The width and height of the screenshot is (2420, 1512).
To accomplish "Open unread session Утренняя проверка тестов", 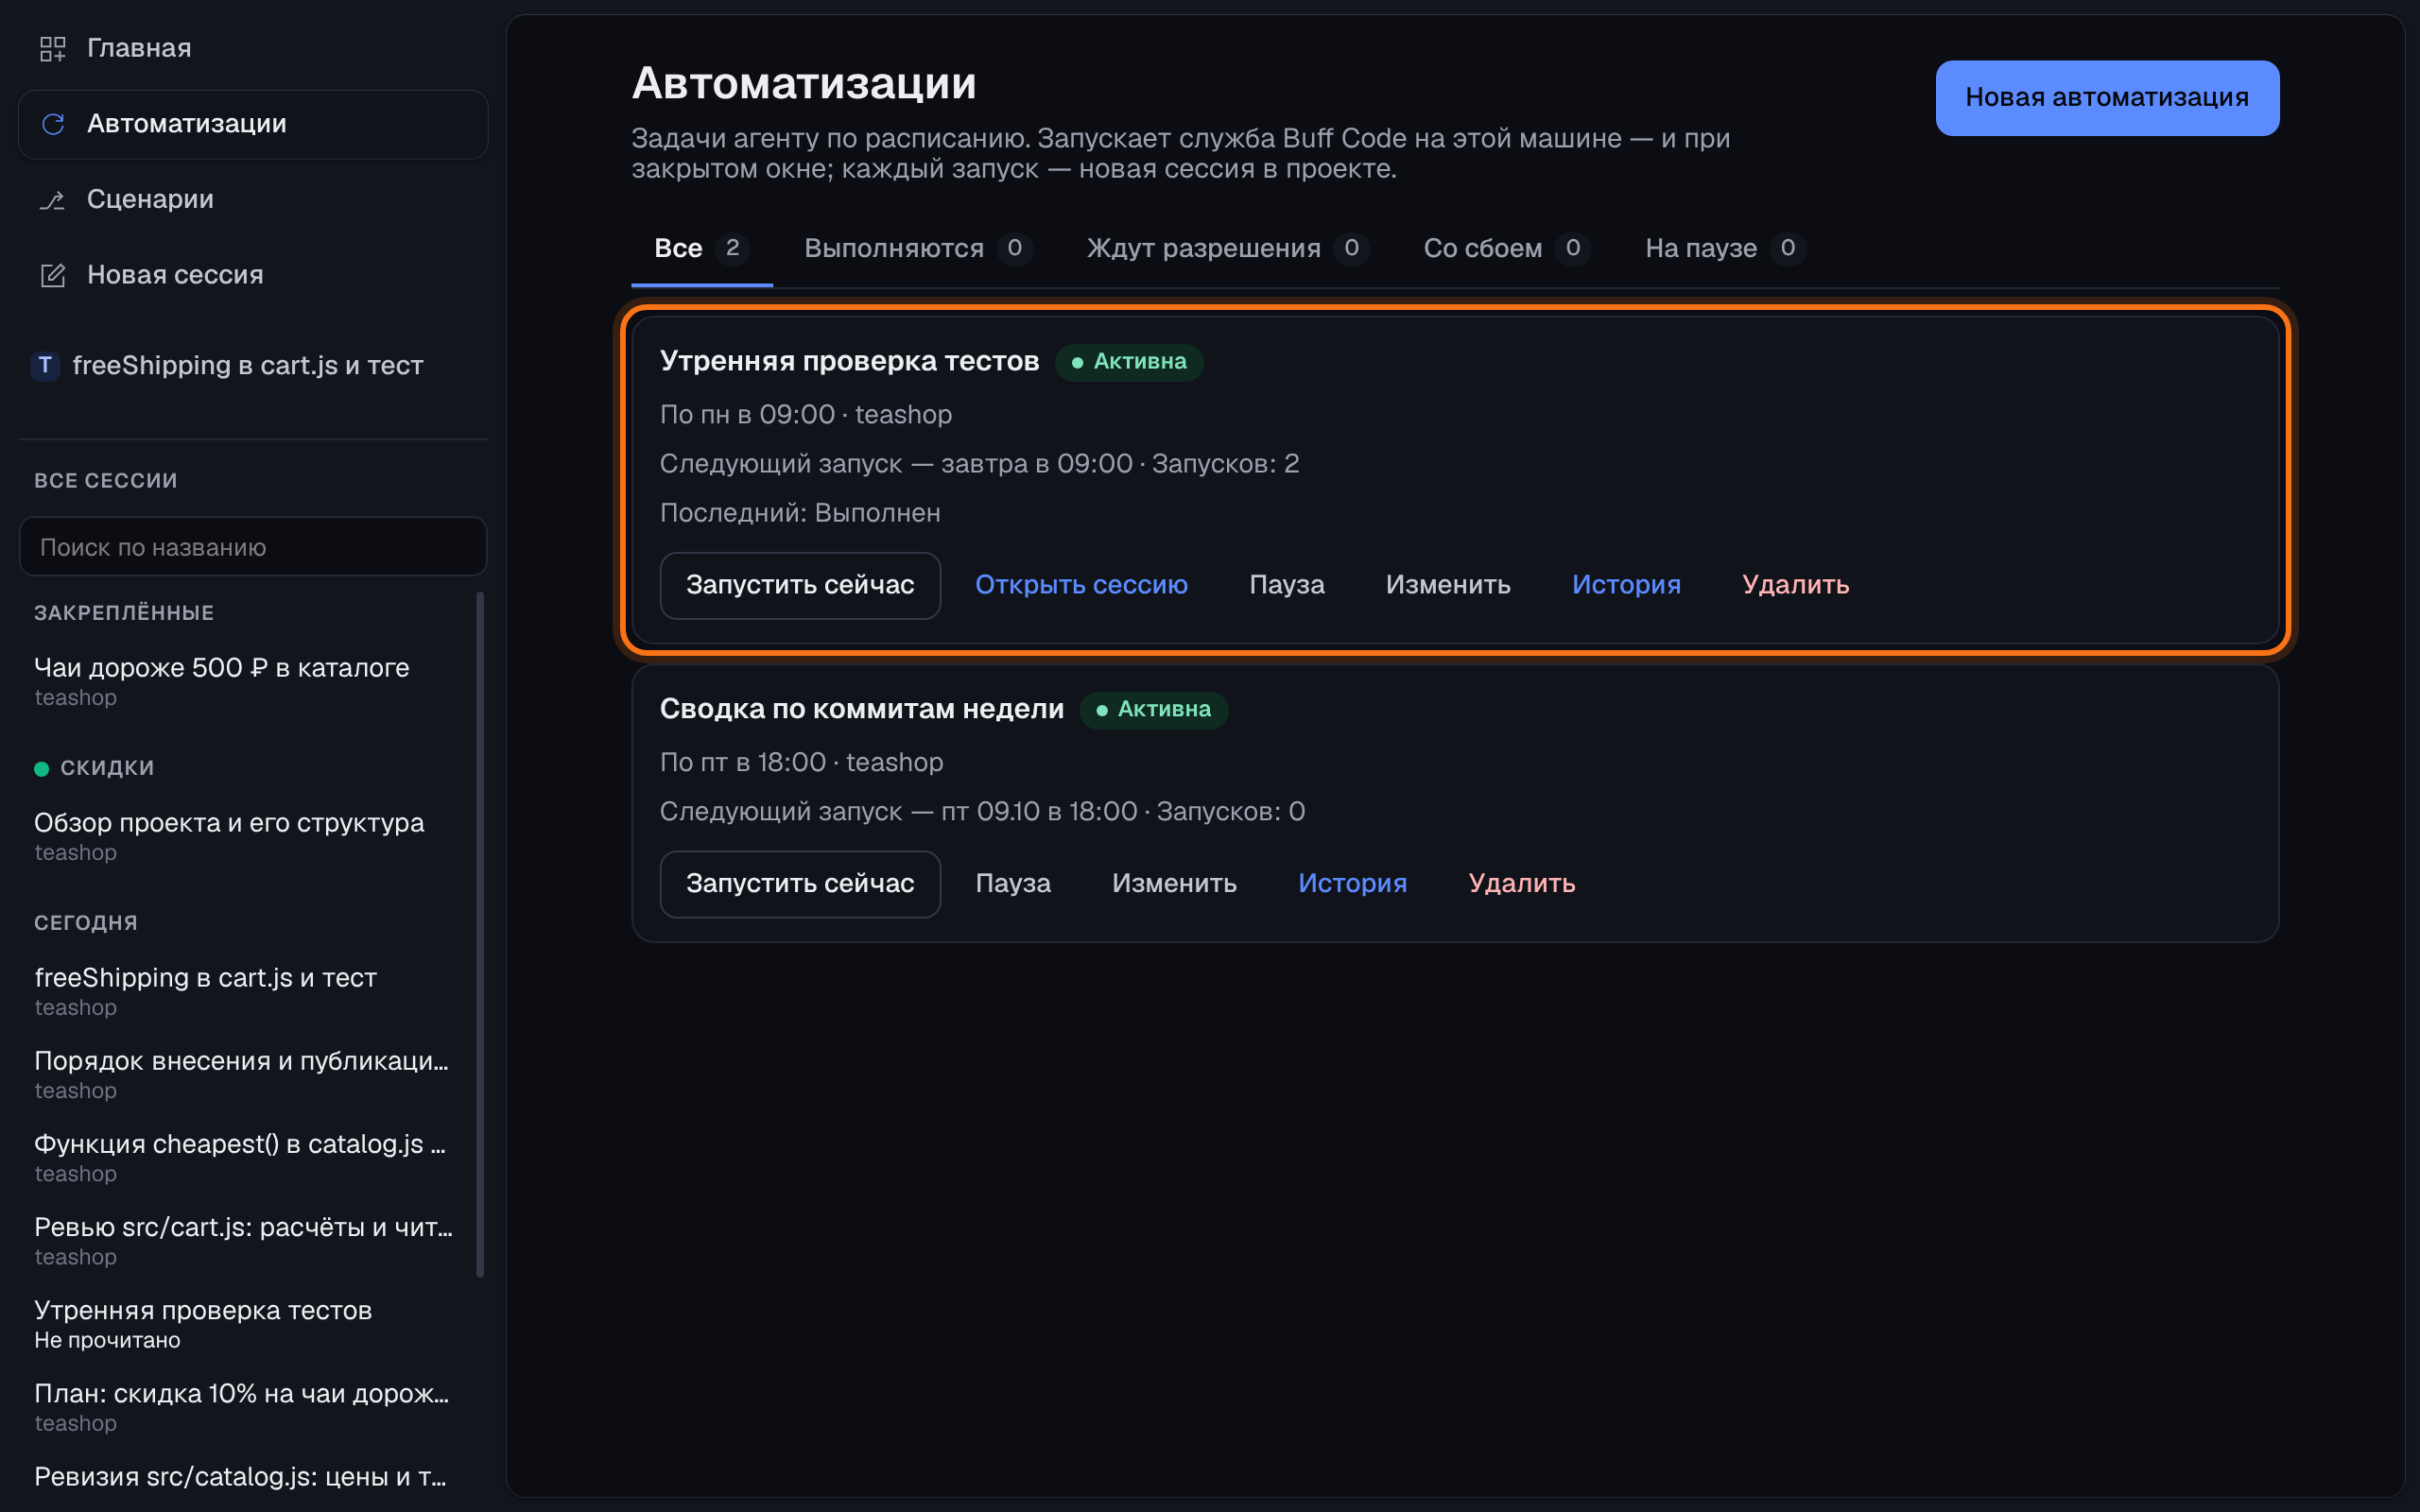I will 245,1324.
